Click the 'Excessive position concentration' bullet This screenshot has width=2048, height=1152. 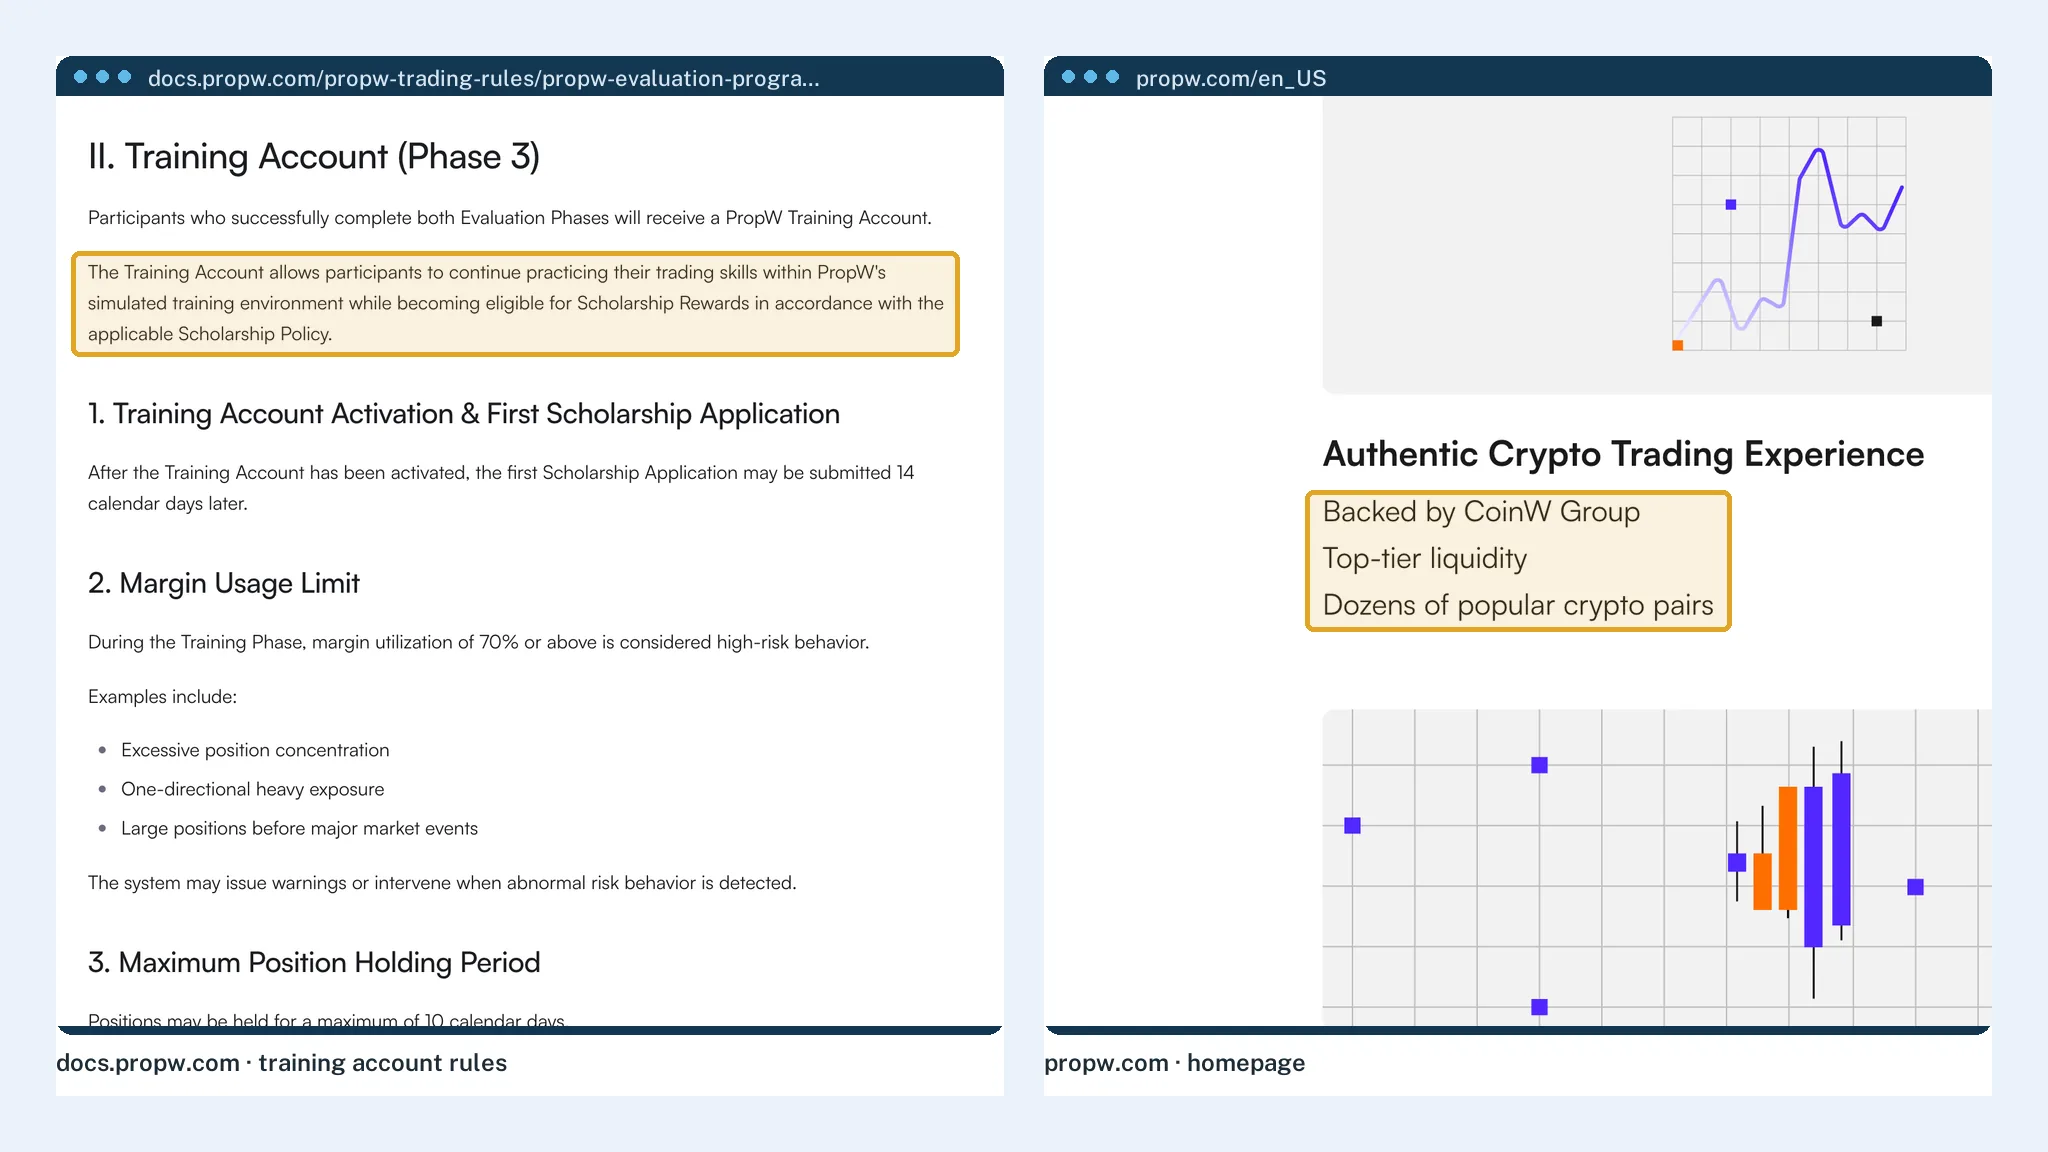(255, 750)
